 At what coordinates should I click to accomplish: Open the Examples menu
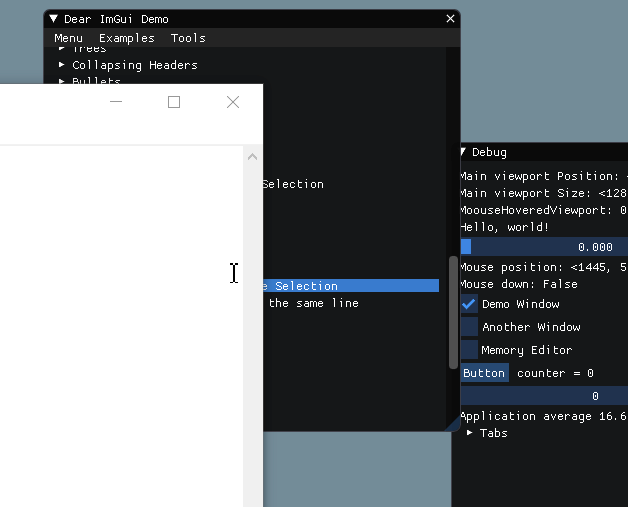pyautogui.click(x=127, y=38)
